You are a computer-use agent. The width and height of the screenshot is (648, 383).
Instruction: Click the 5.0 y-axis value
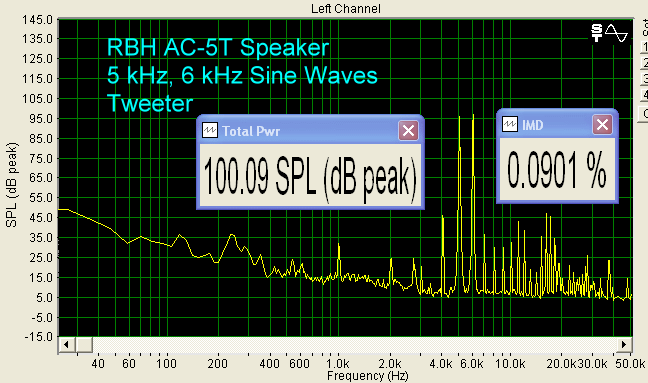(44, 297)
